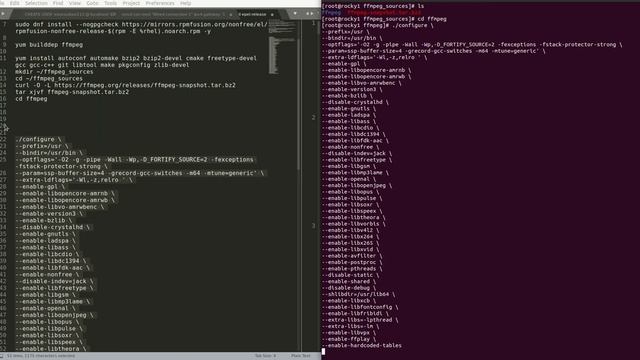Click '--enable-shared' line in terminal
Screen dimensions: 640x360
coord(349,282)
